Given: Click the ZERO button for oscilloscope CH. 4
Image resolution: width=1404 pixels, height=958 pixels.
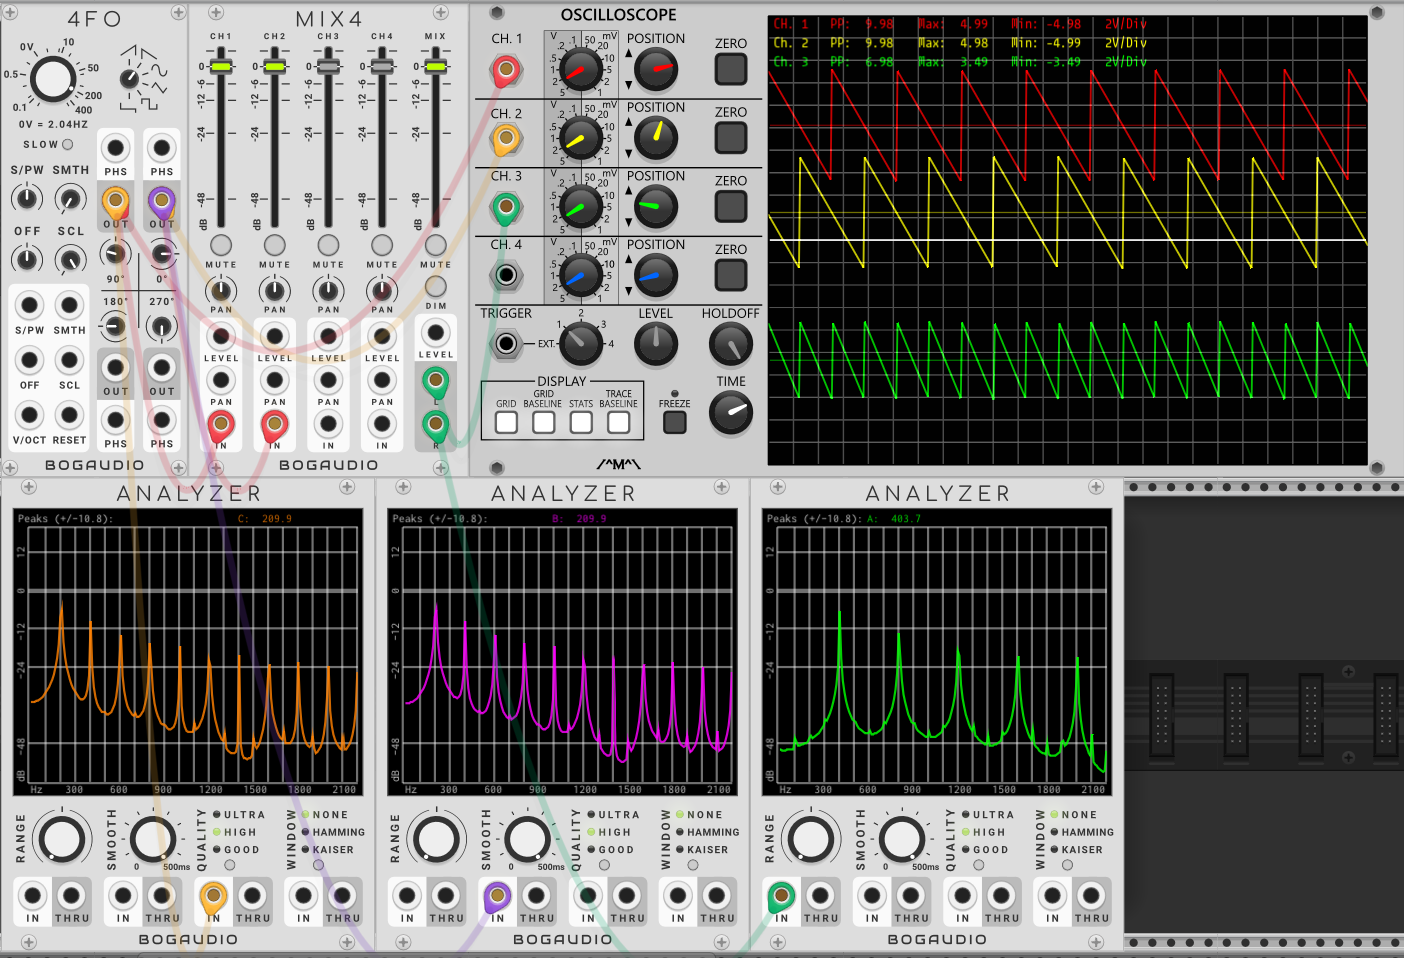Looking at the screenshot, I should [x=731, y=275].
